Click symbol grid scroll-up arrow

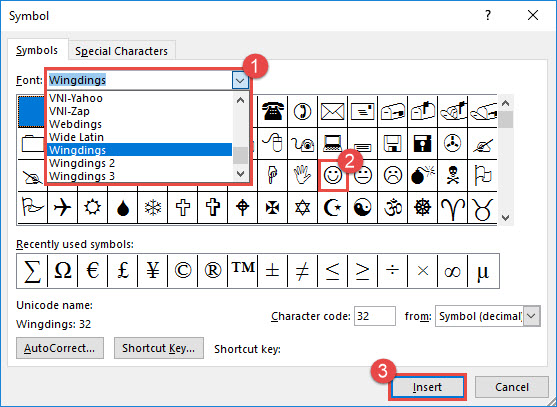click(x=505, y=103)
